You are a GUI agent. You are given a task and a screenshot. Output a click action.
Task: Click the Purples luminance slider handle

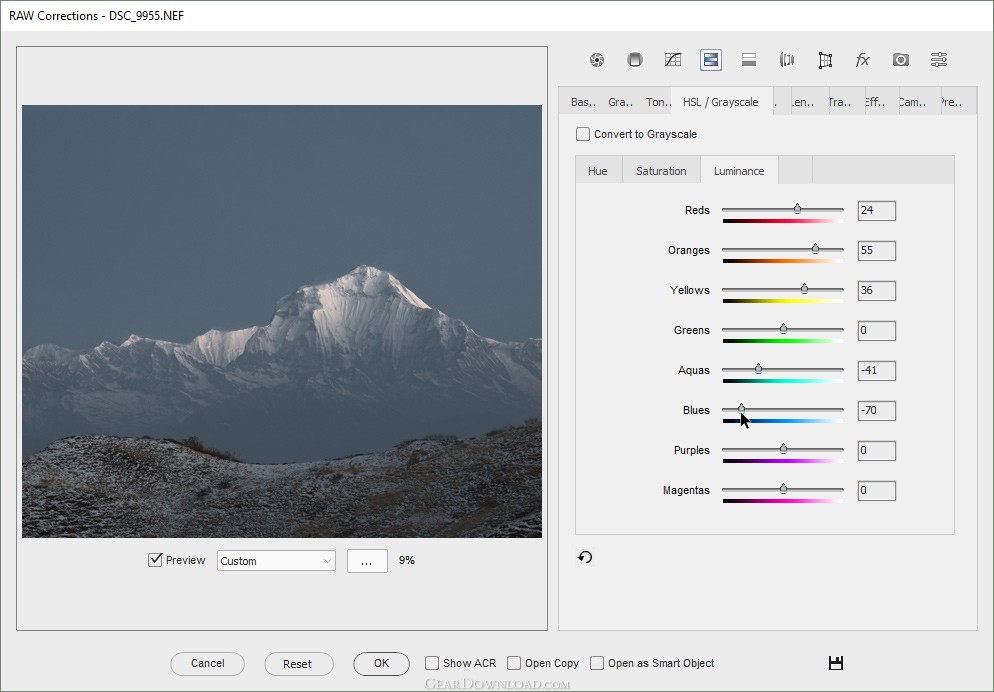click(784, 448)
